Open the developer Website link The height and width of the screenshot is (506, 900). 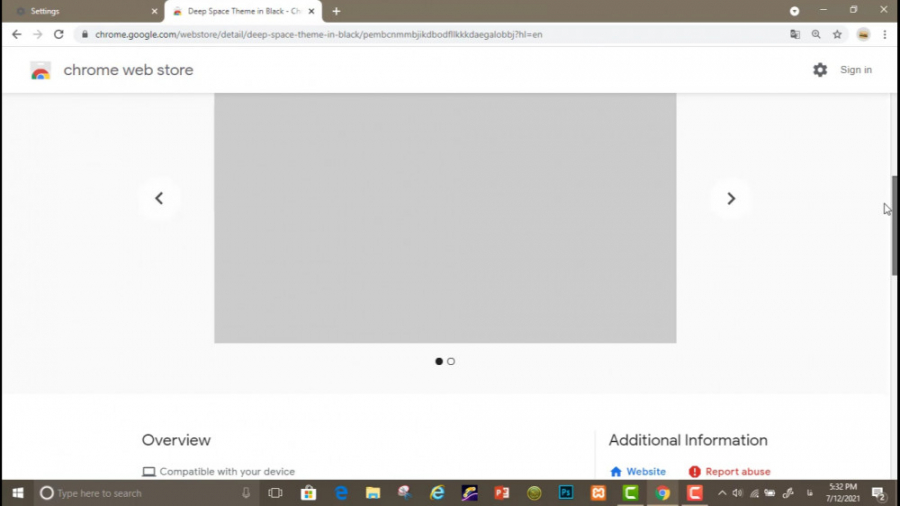(638, 472)
